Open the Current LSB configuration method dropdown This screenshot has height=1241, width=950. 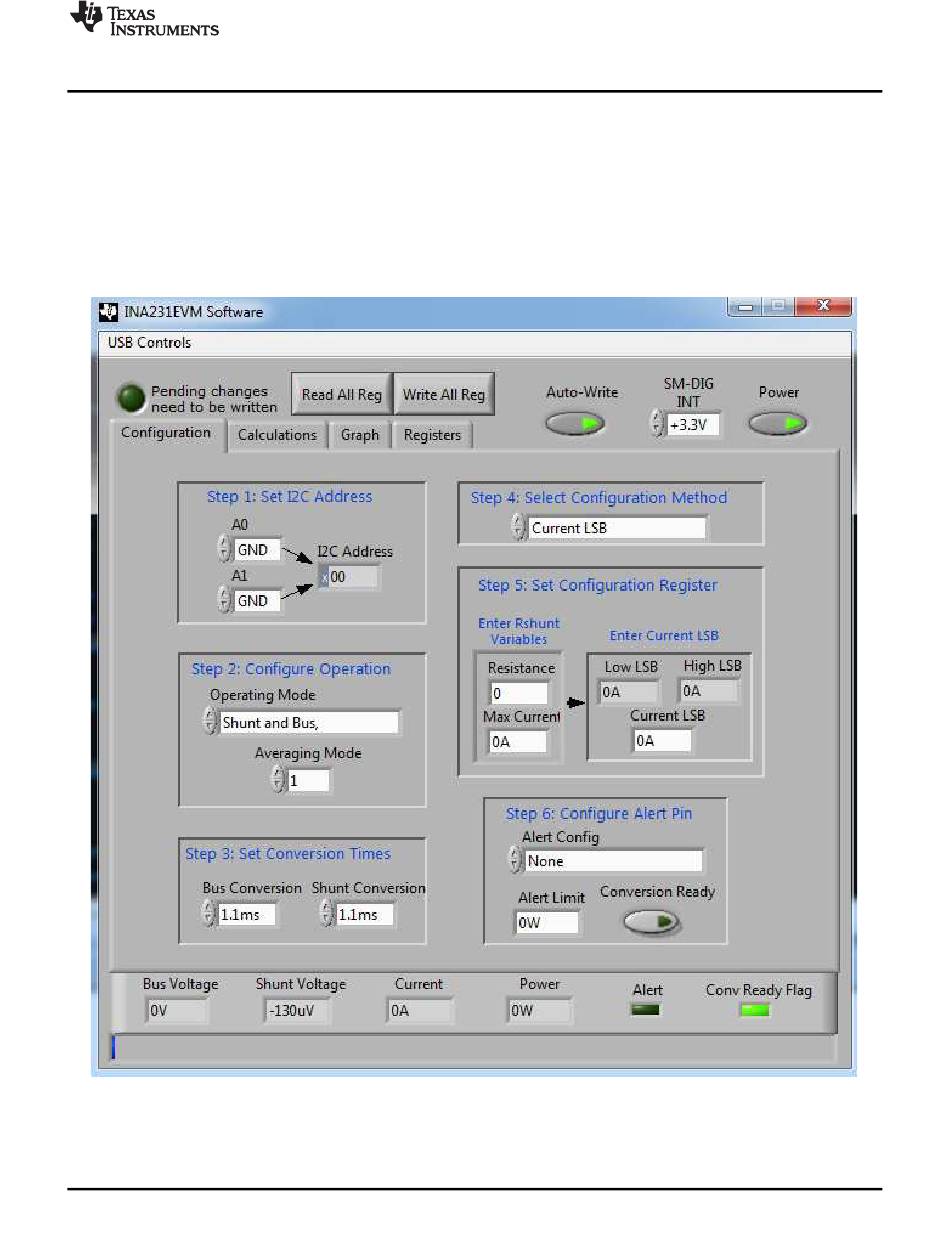[617, 527]
